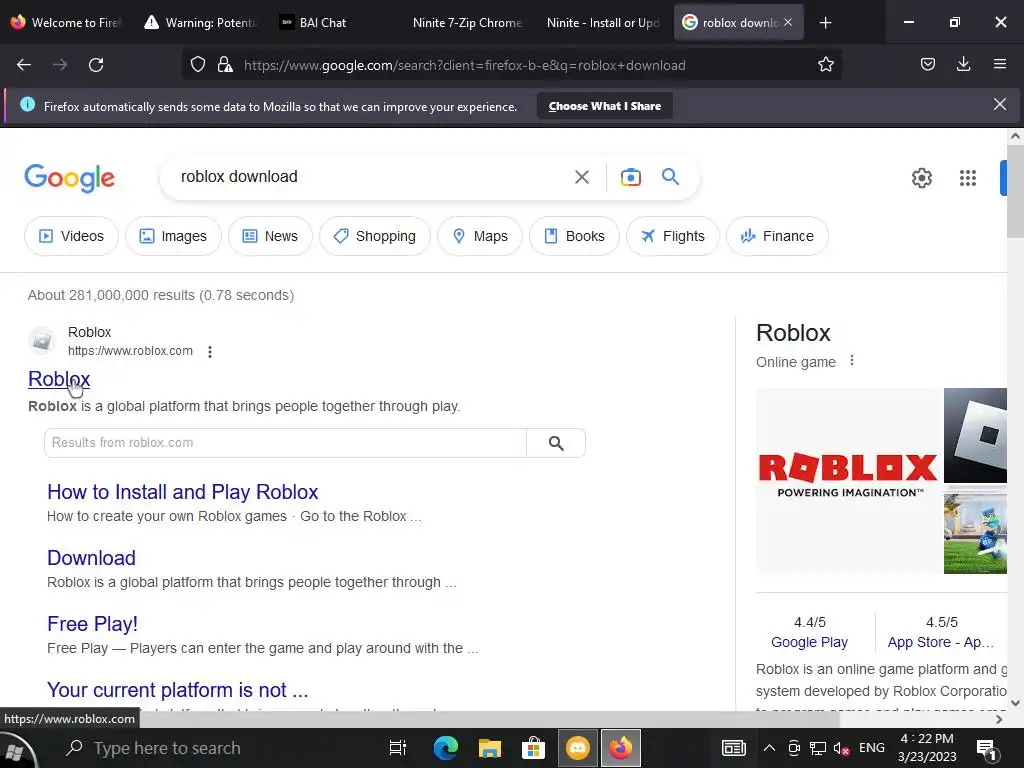The image size is (1024, 768).
Task: Bookmark this page with the star
Action: (x=825, y=65)
